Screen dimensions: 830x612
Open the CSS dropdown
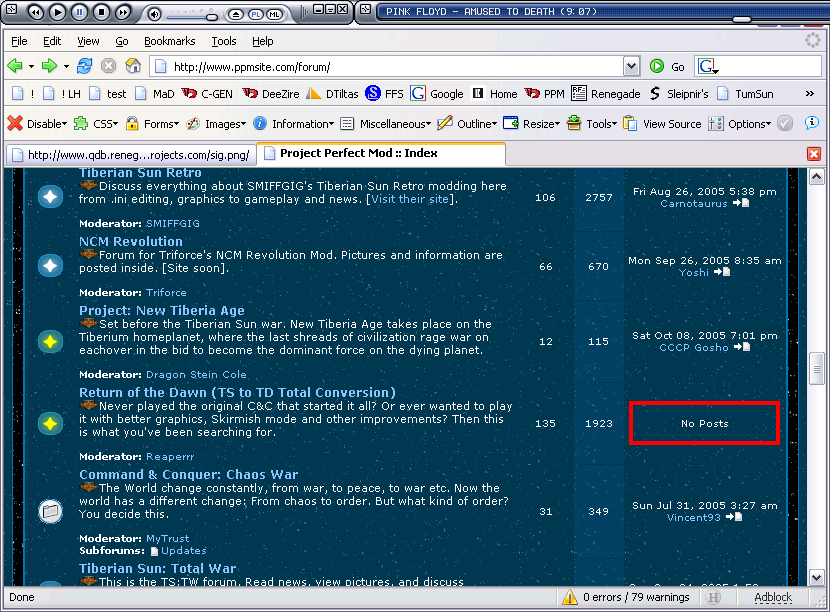pos(96,124)
